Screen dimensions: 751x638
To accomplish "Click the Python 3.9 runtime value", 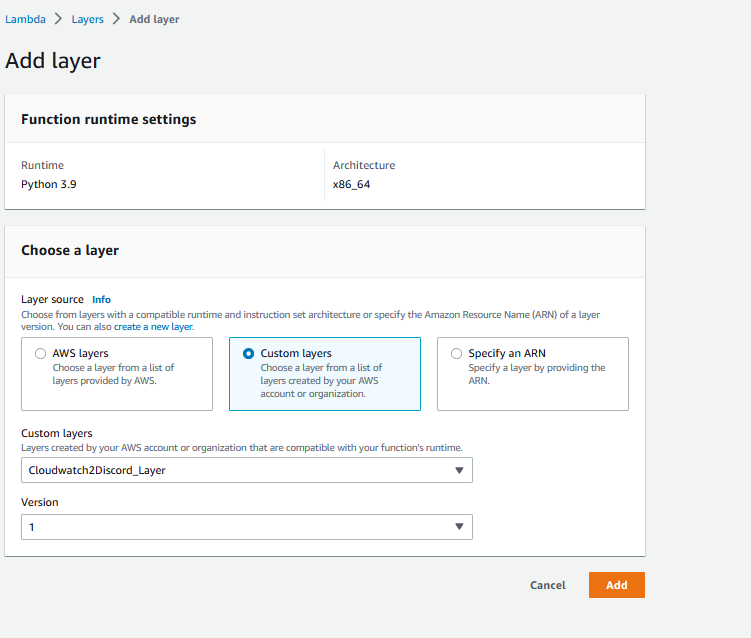I will [49, 184].
